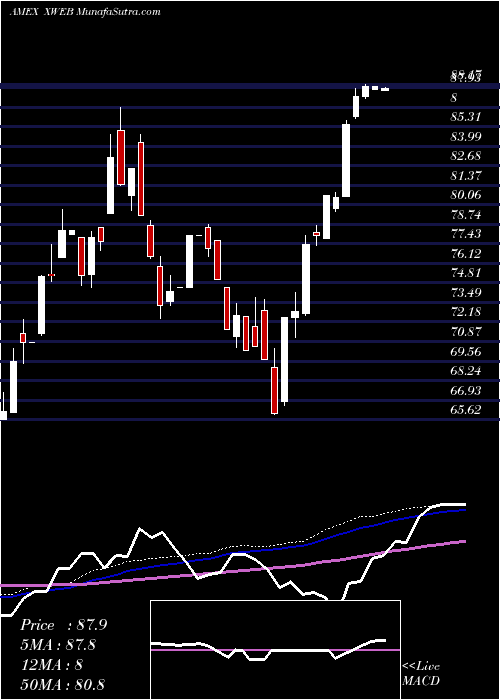Click the 78.74 price axis label

(x=466, y=215)
